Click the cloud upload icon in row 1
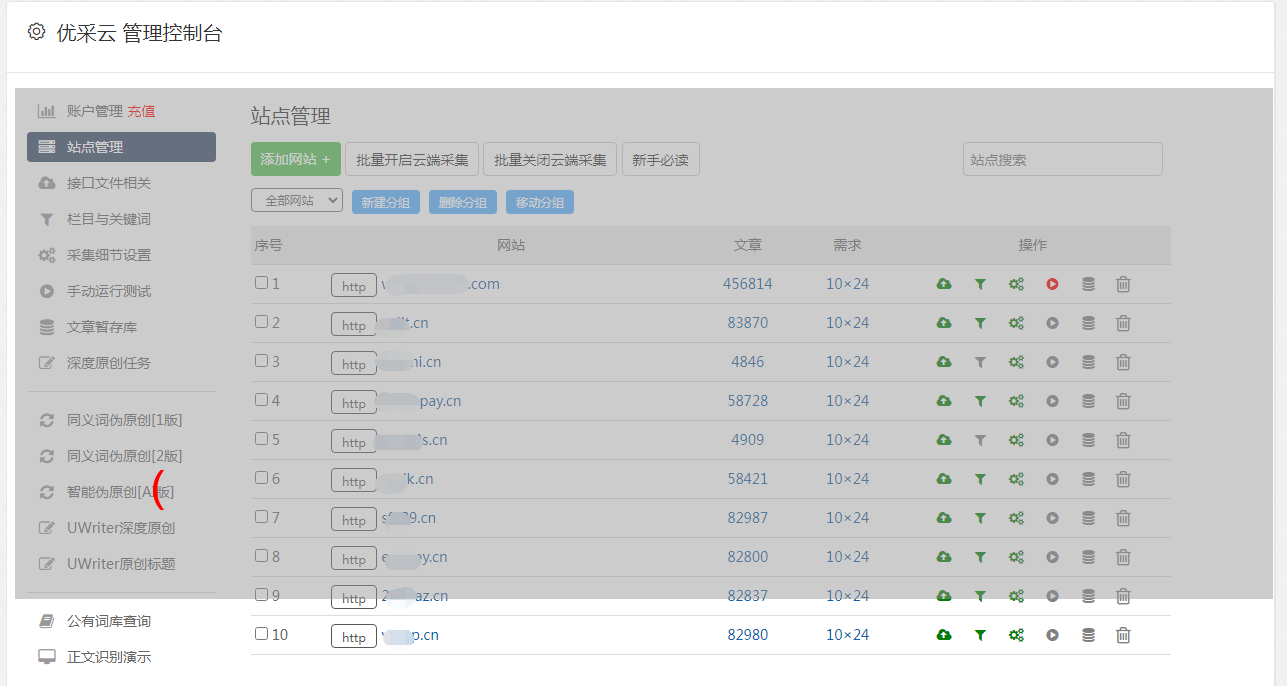This screenshot has width=1287, height=686. [944, 284]
